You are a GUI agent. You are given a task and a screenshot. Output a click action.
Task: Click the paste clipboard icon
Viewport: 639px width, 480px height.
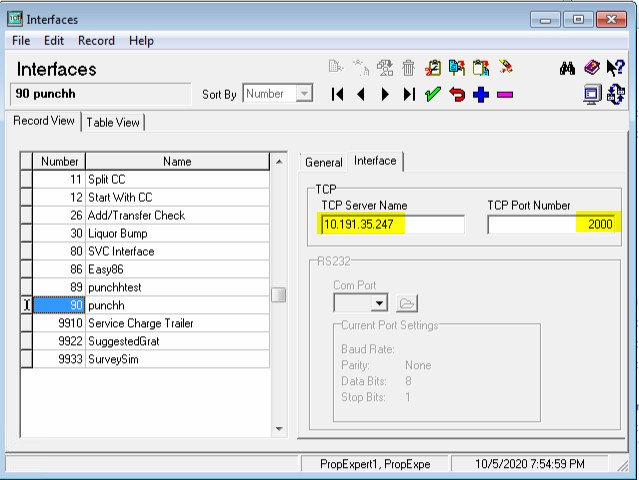[481, 68]
